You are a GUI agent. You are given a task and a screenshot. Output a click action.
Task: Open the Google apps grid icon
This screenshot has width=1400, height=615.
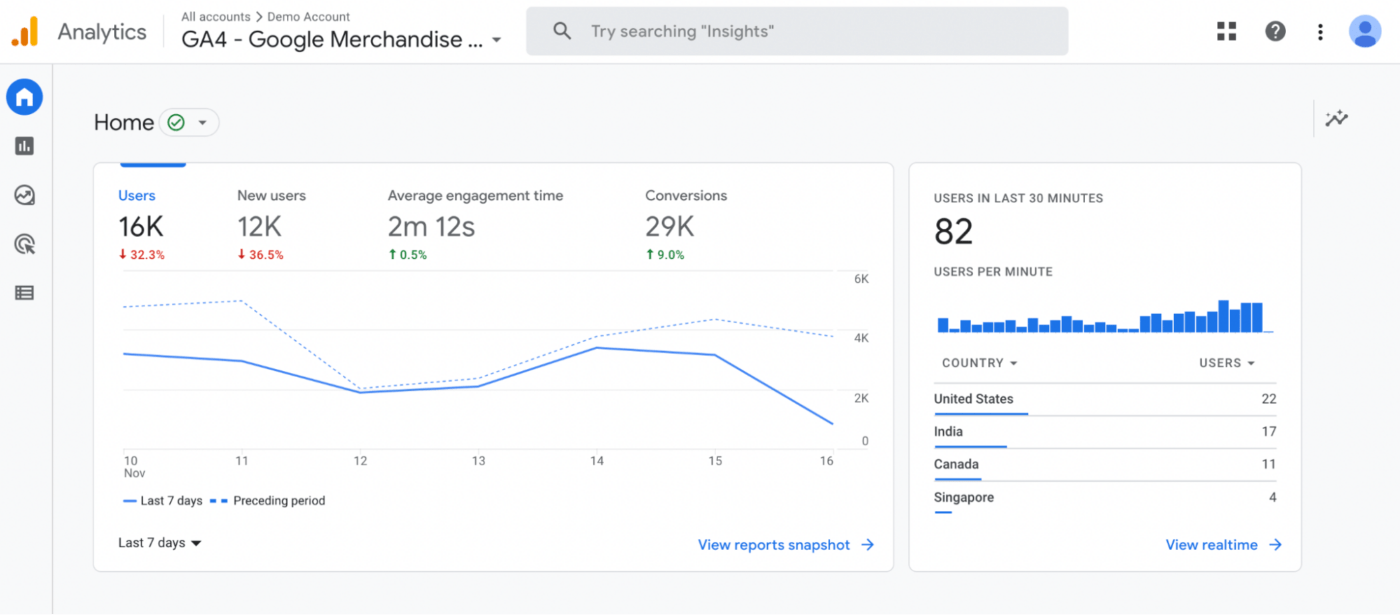(1227, 31)
